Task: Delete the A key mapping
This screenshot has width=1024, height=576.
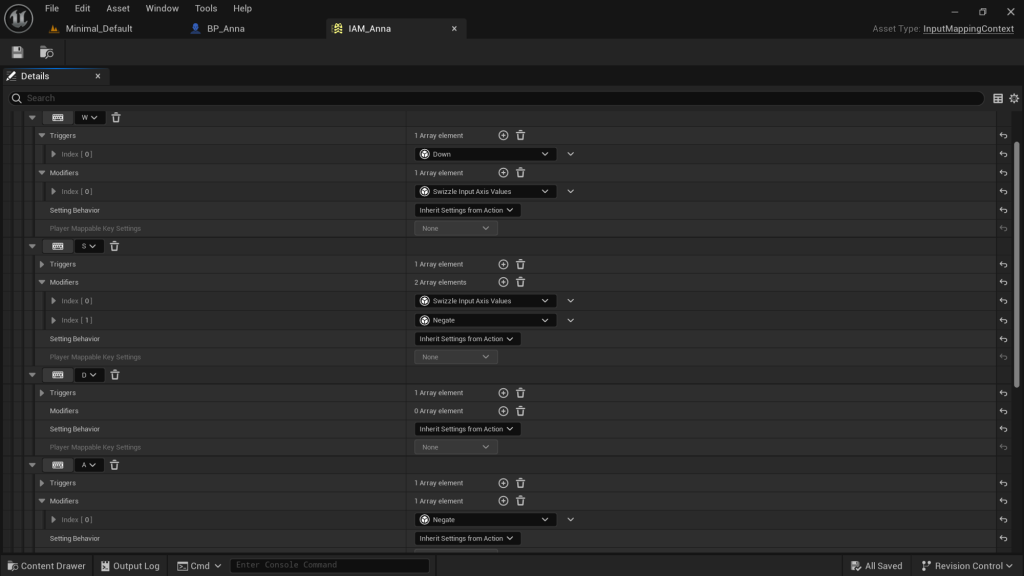Action: pos(114,465)
